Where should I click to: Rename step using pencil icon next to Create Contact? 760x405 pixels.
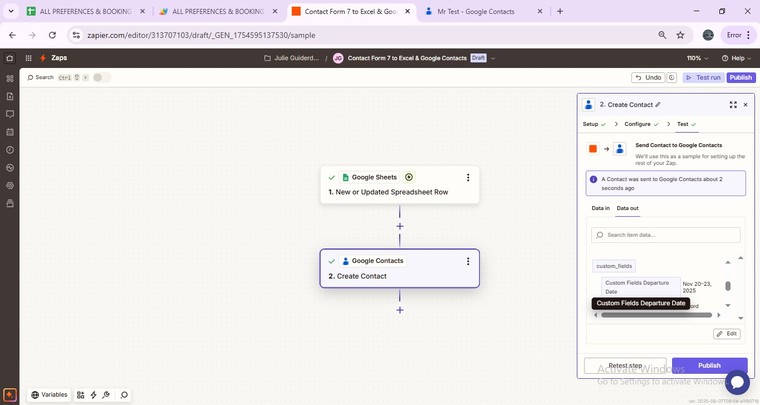pyautogui.click(x=658, y=105)
